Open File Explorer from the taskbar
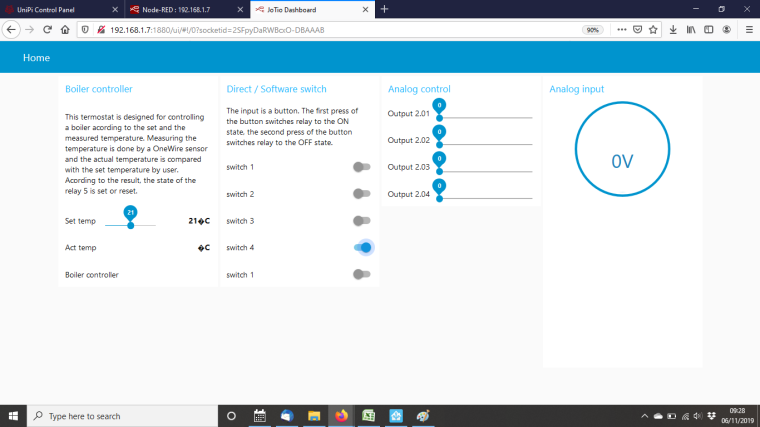The height and width of the screenshot is (427, 760). coord(313,416)
